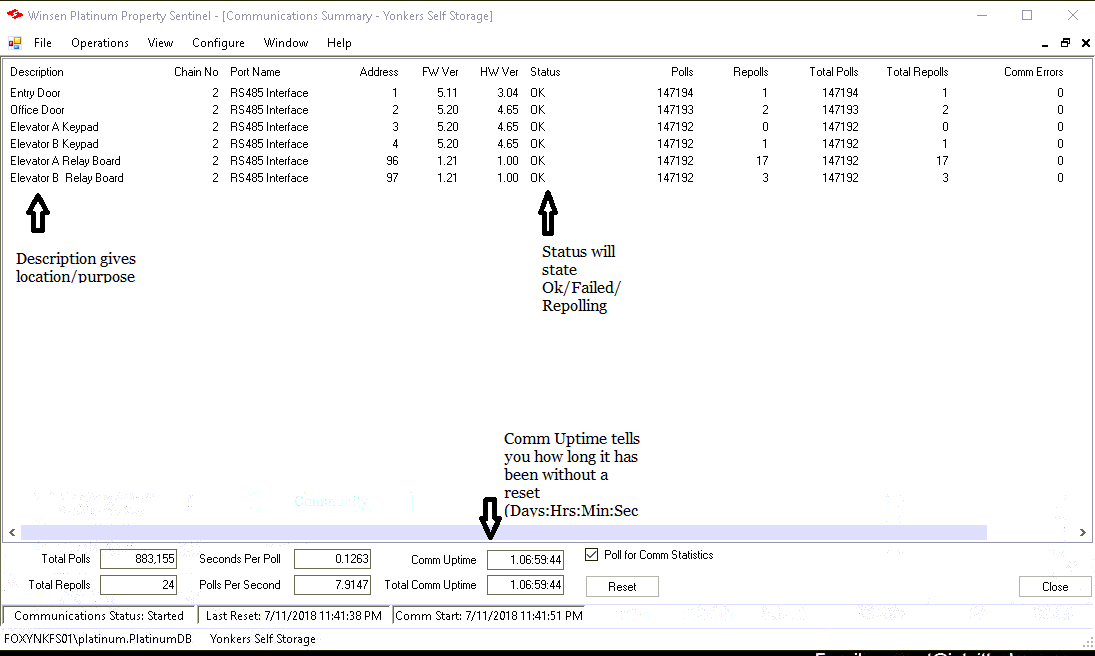Click HW version 3.04 of Entry Door
This screenshot has height=656, width=1095.
[508, 93]
